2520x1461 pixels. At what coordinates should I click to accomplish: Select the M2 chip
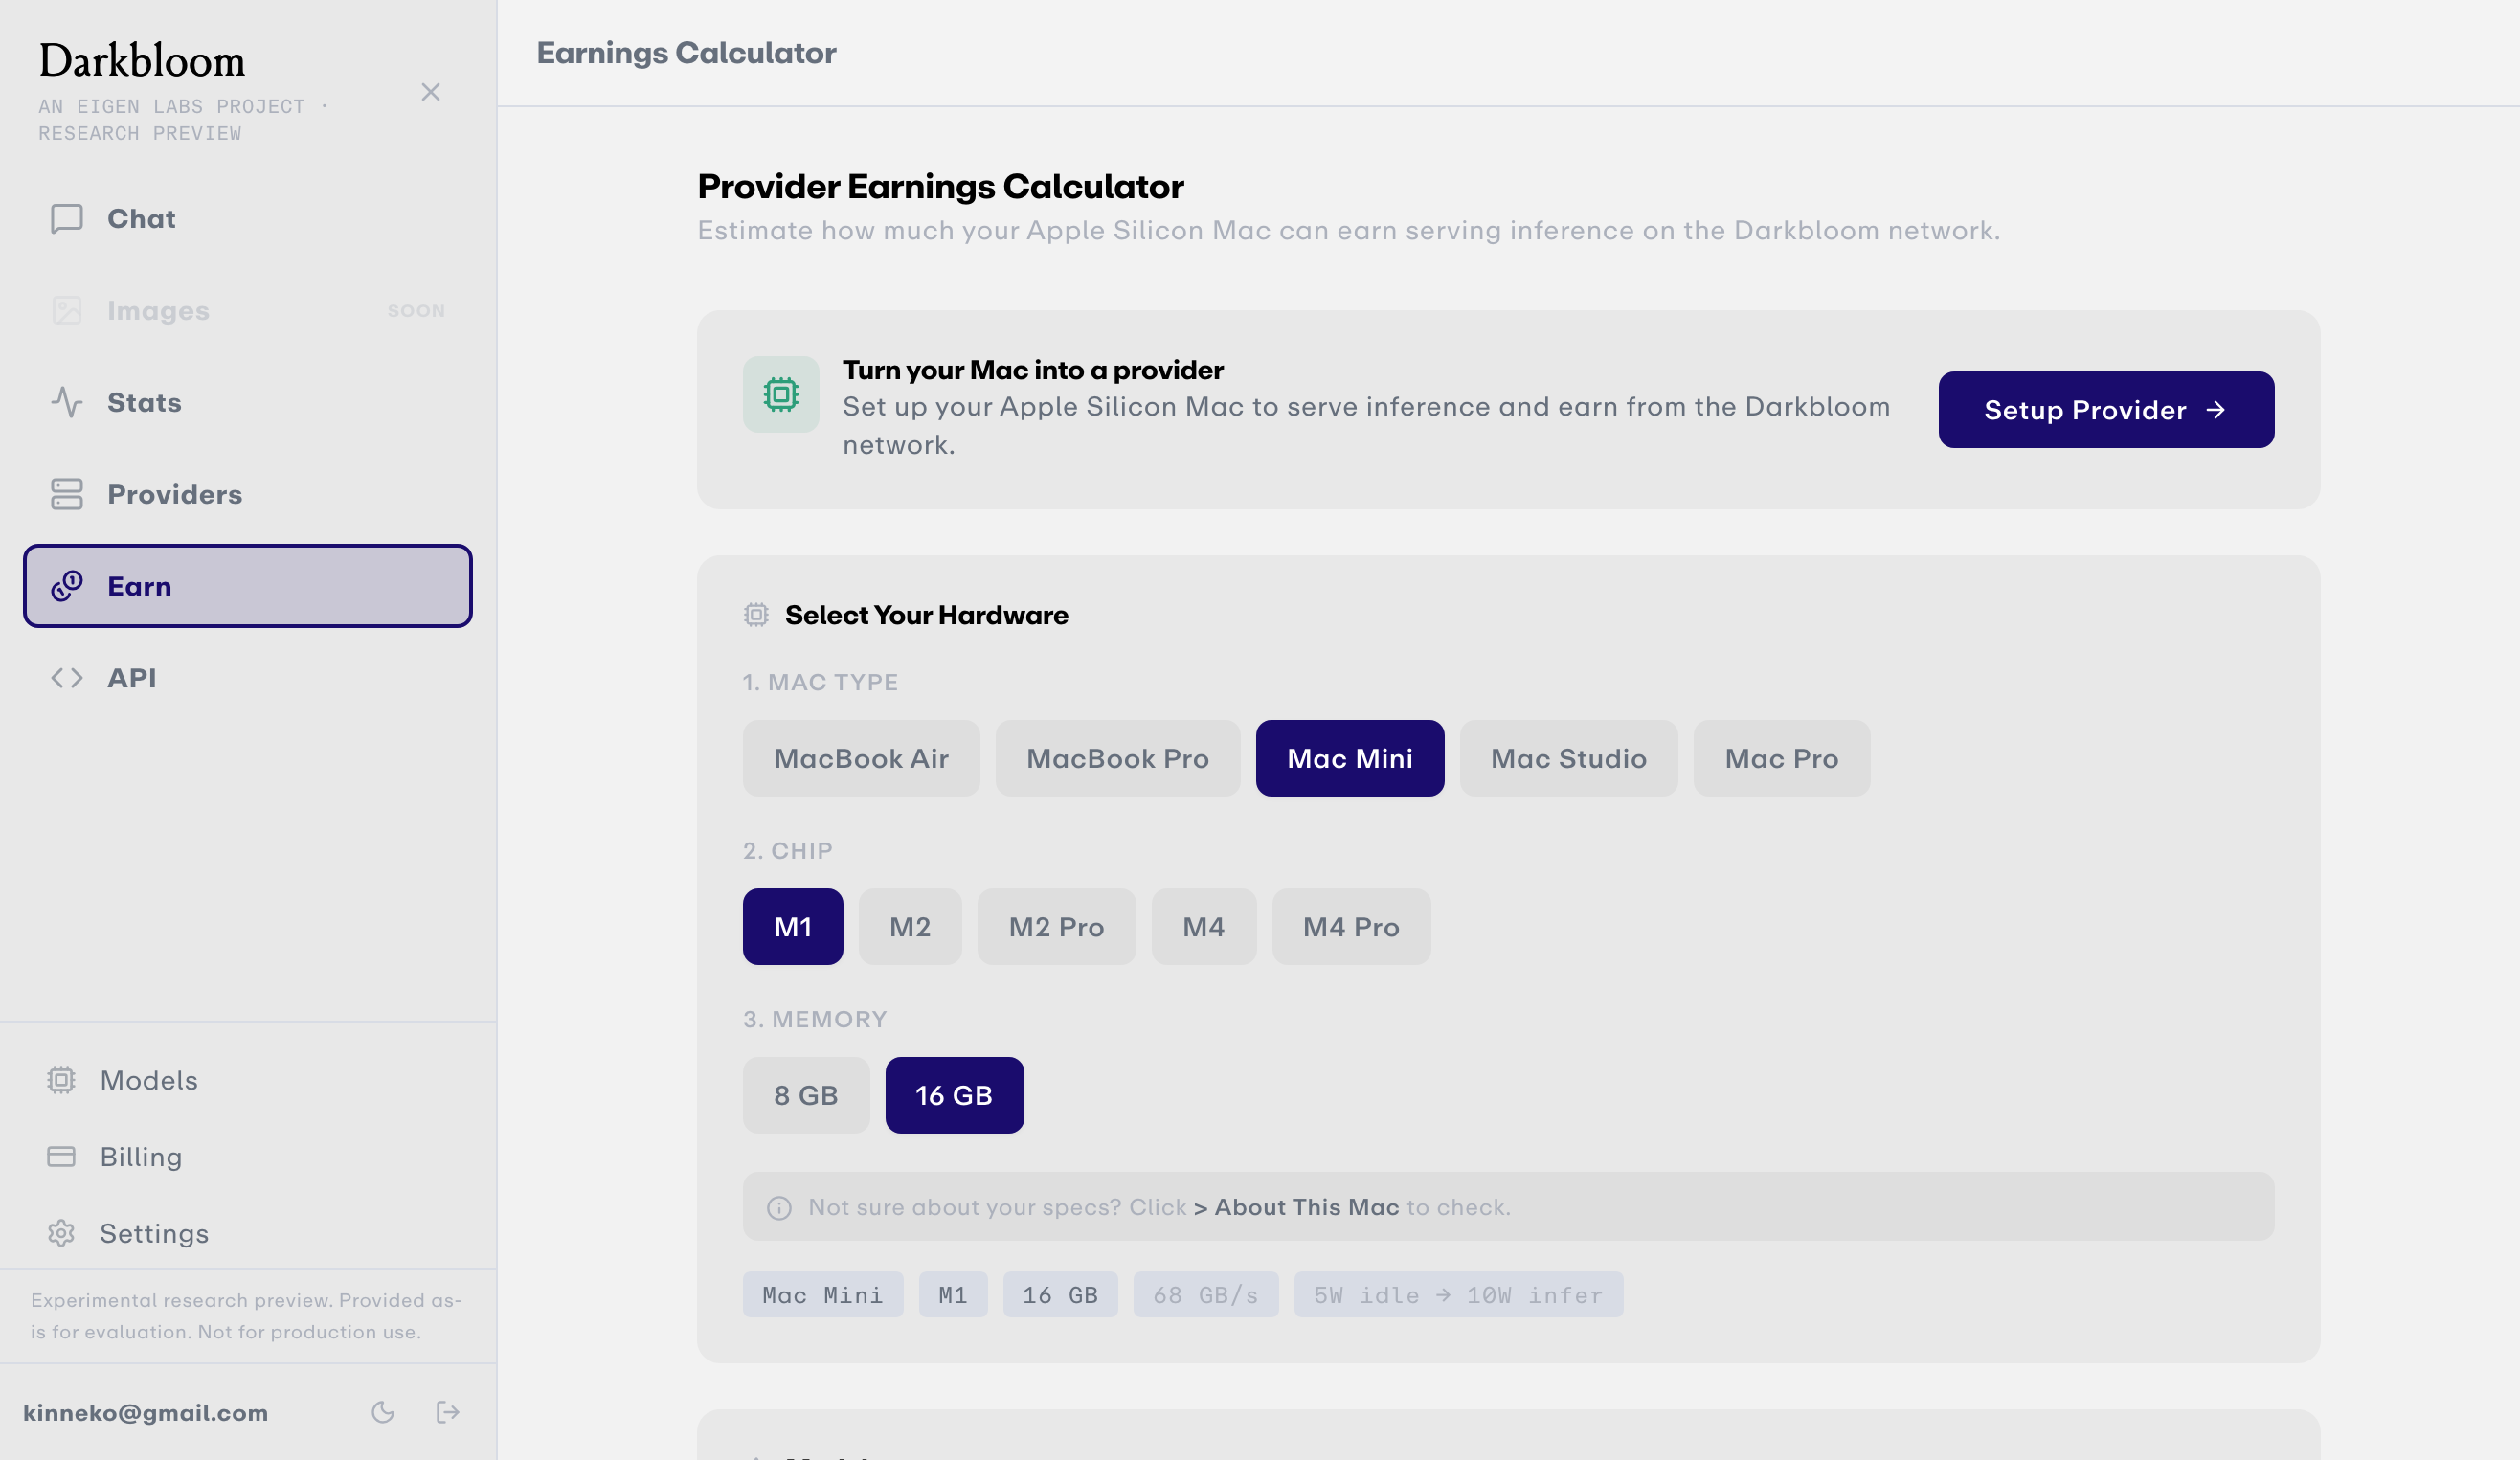click(910, 927)
